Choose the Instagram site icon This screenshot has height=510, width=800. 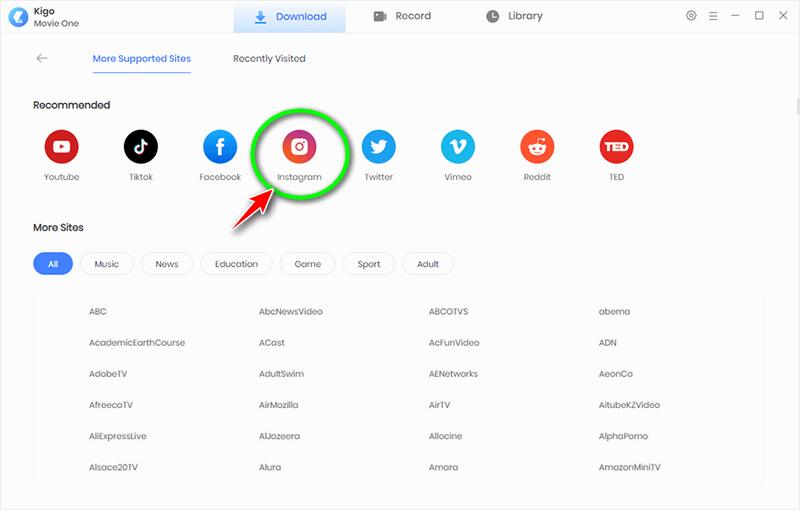299,147
